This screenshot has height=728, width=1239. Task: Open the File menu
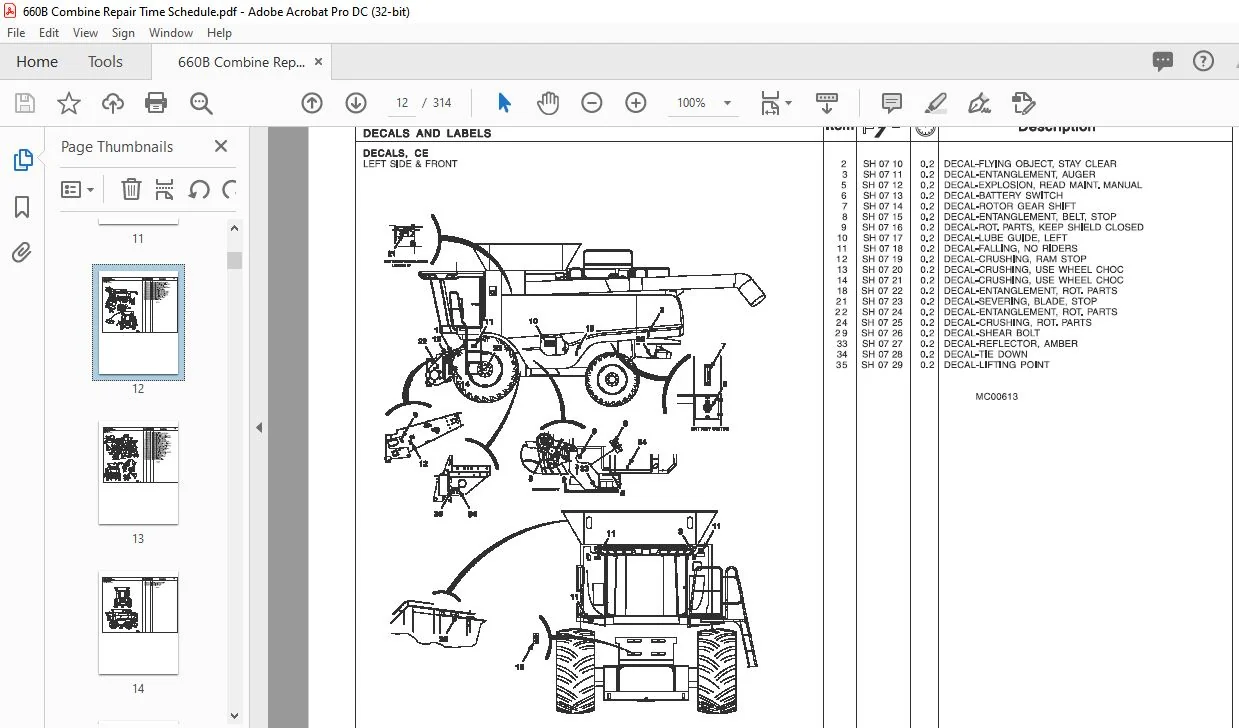pyautogui.click(x=16, y=33)
